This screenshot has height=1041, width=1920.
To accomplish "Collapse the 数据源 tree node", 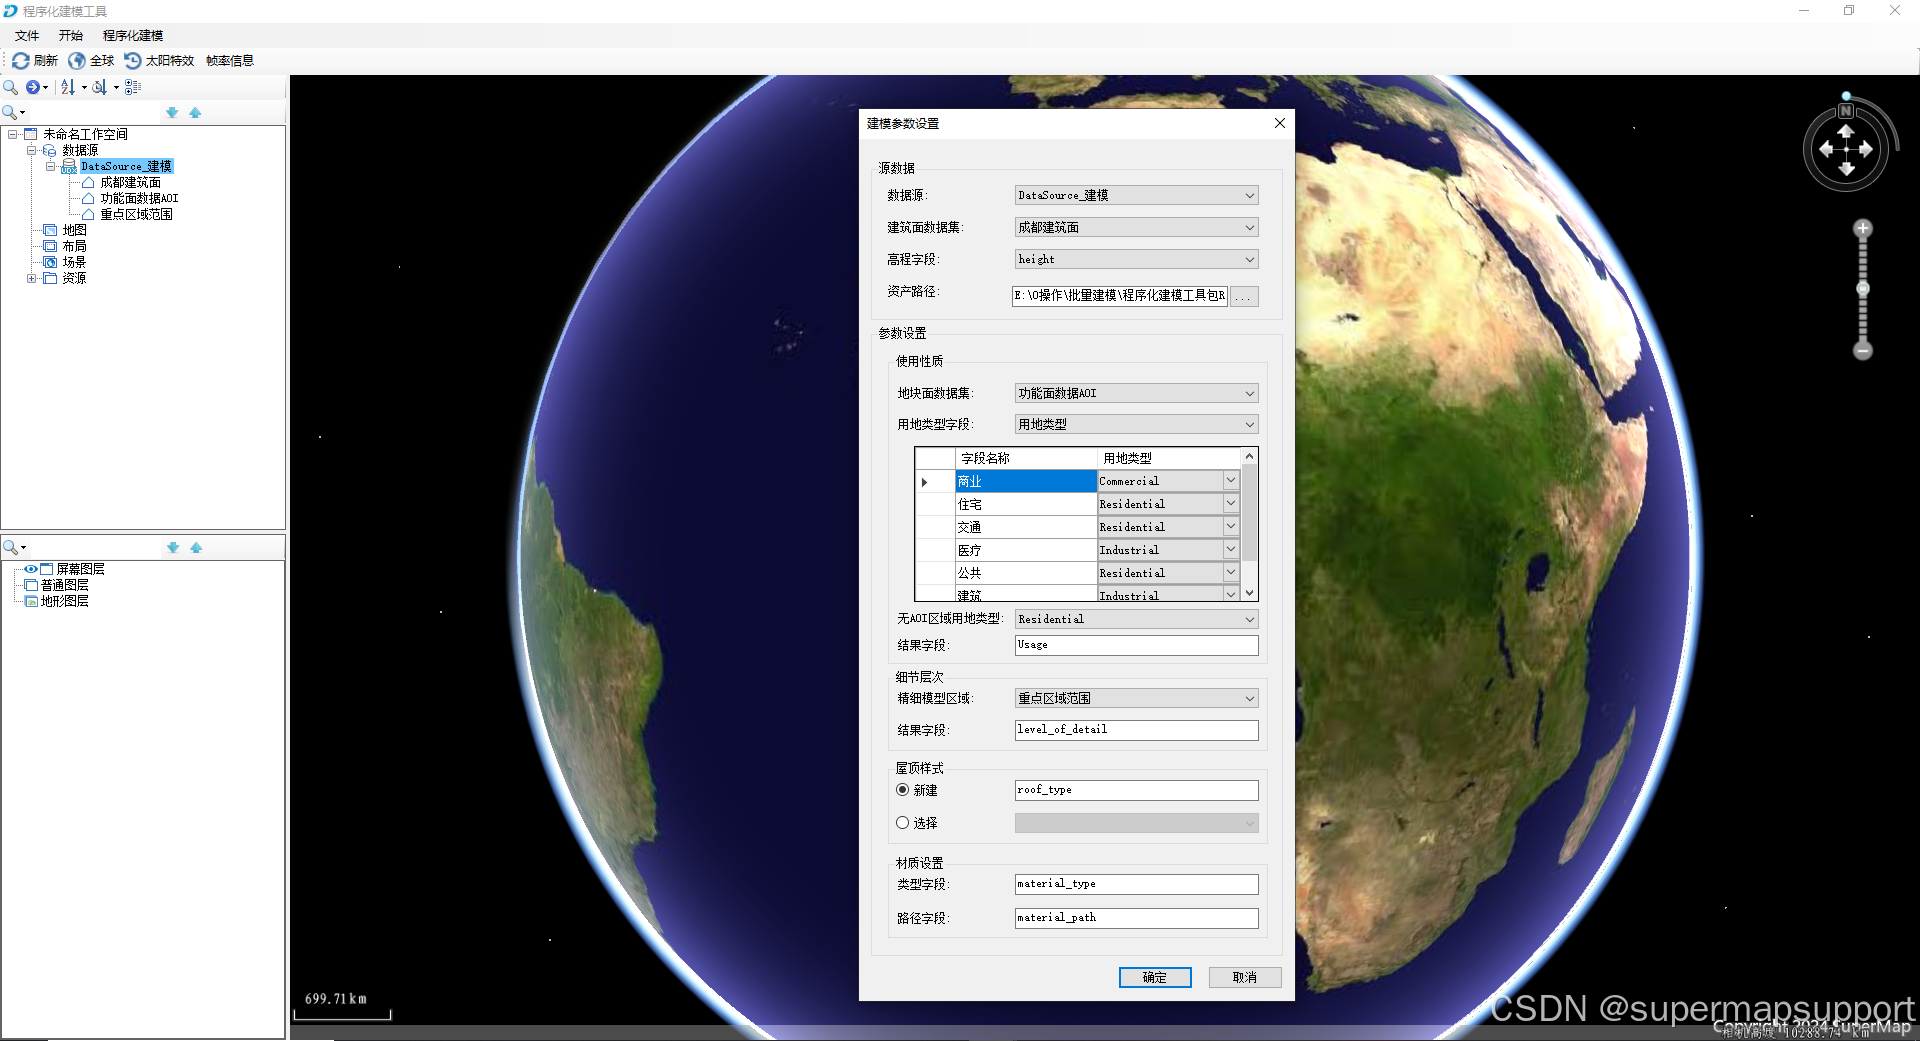I will click(31, 150).
